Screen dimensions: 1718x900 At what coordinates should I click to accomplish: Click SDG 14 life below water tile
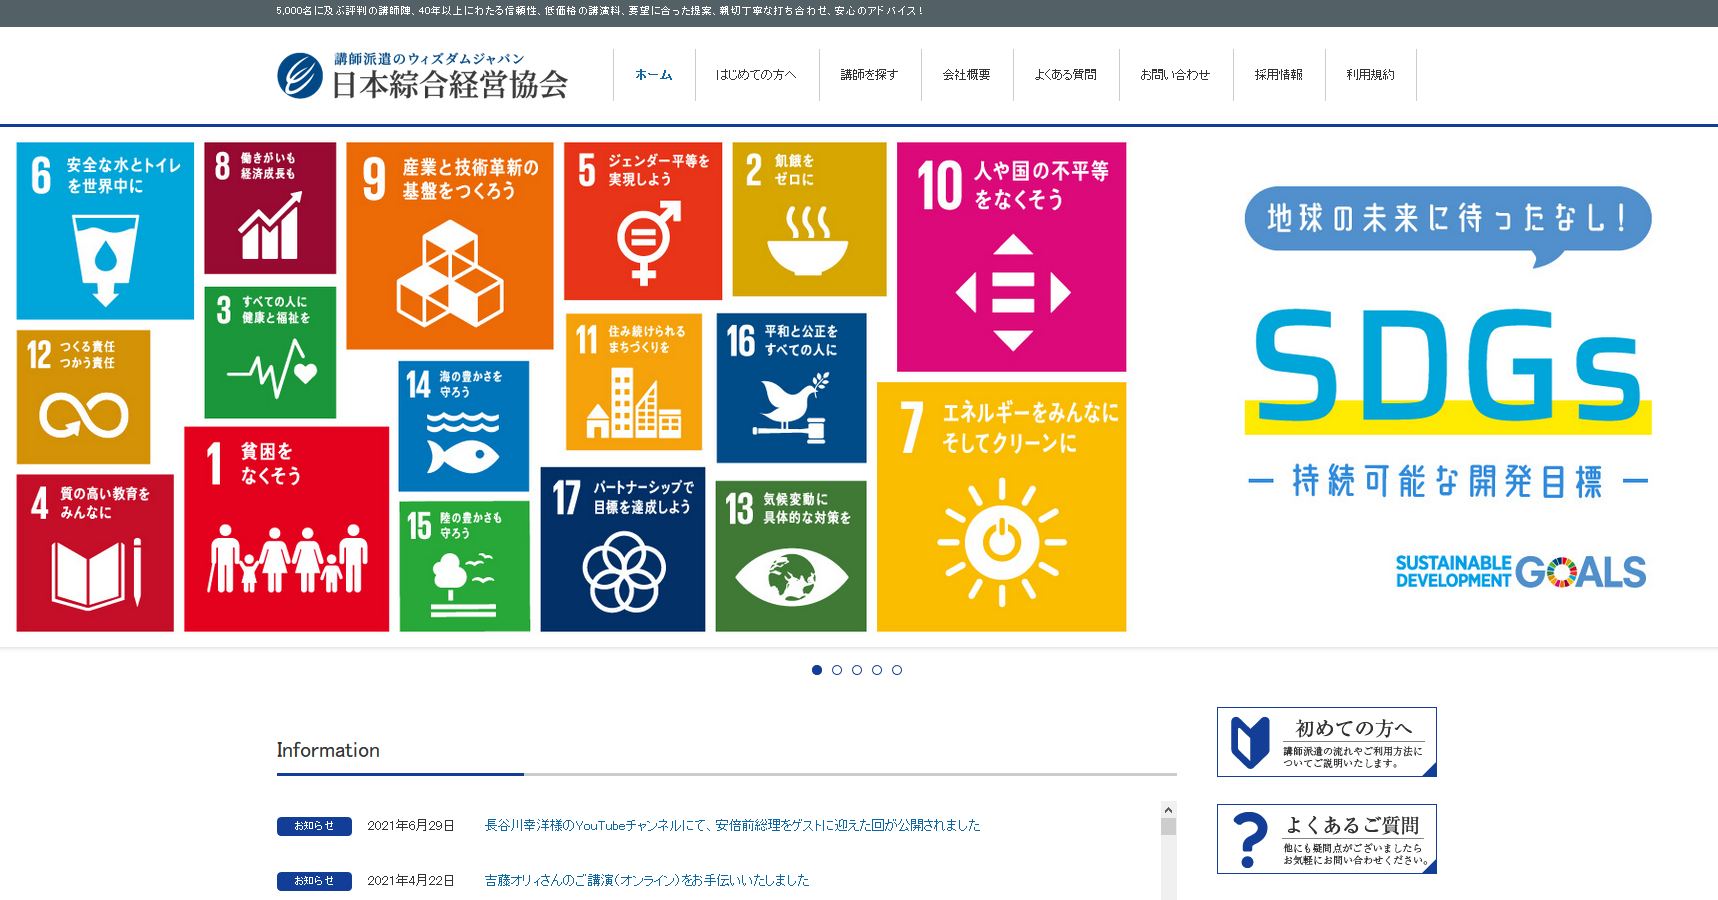464,426
